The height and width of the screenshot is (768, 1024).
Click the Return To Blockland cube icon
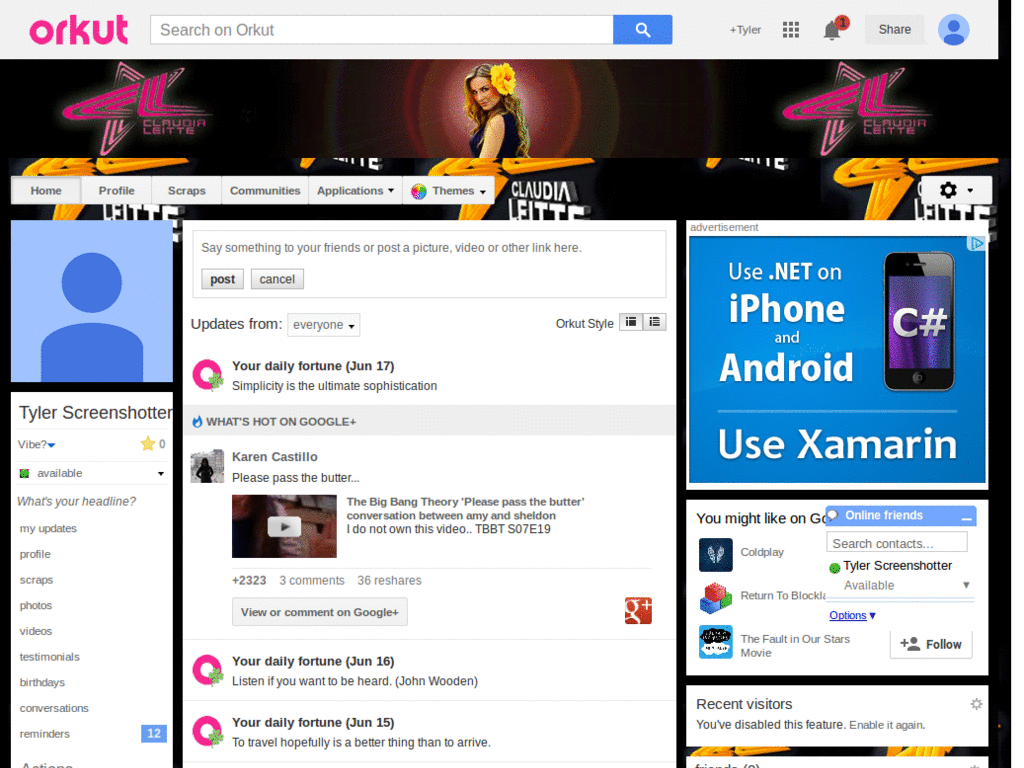(716, 598)
